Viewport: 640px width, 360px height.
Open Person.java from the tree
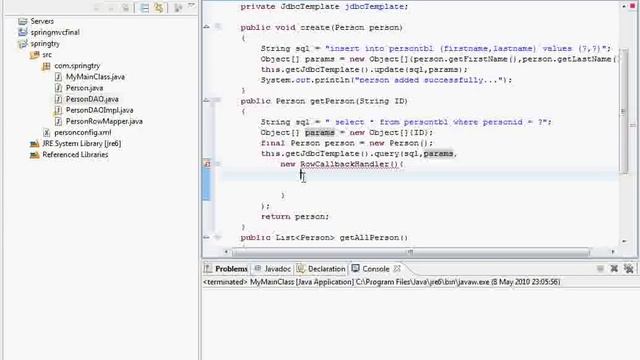click(x=84, y=88)
